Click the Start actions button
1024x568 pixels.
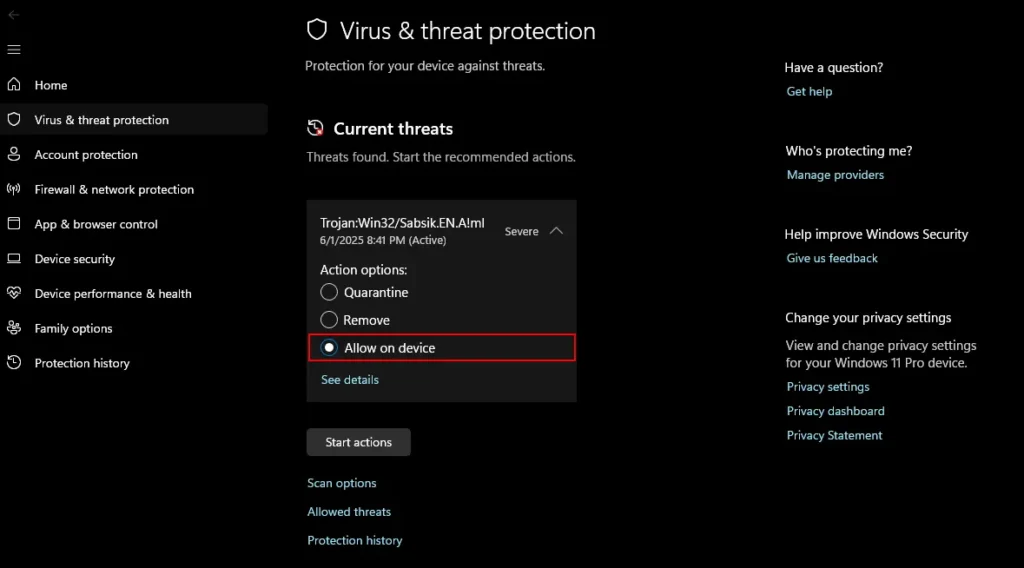[x=359, y=442]
